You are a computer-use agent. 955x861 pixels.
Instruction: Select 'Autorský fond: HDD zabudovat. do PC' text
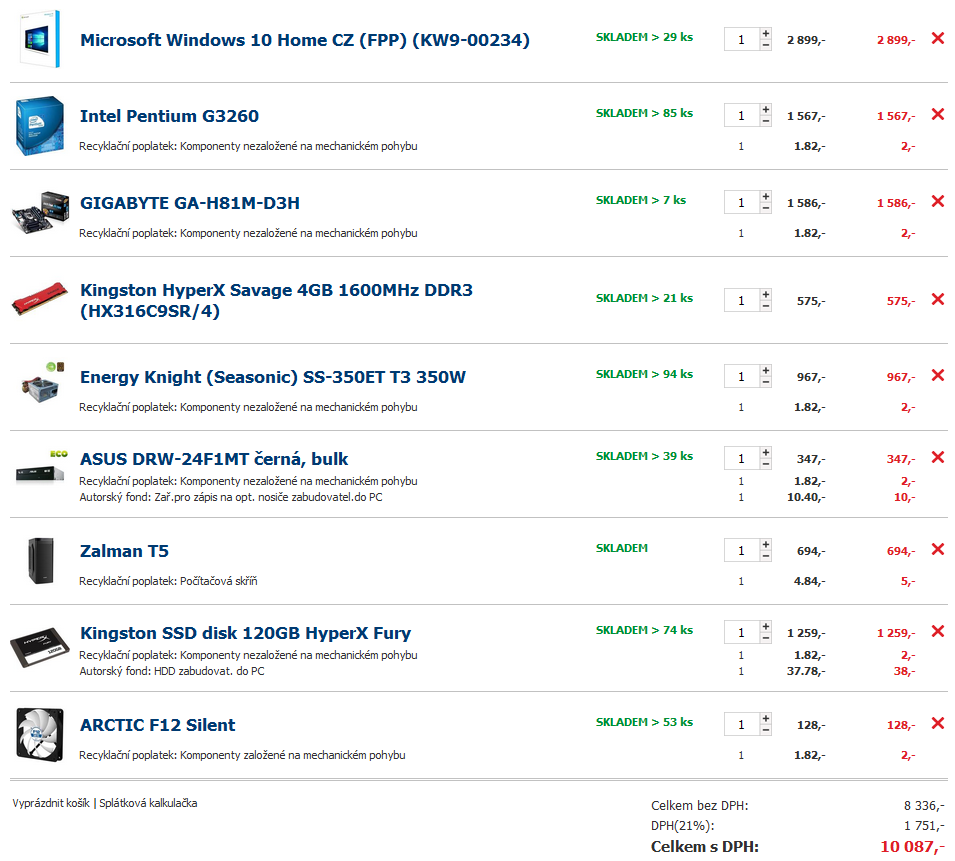click(172, 671)
